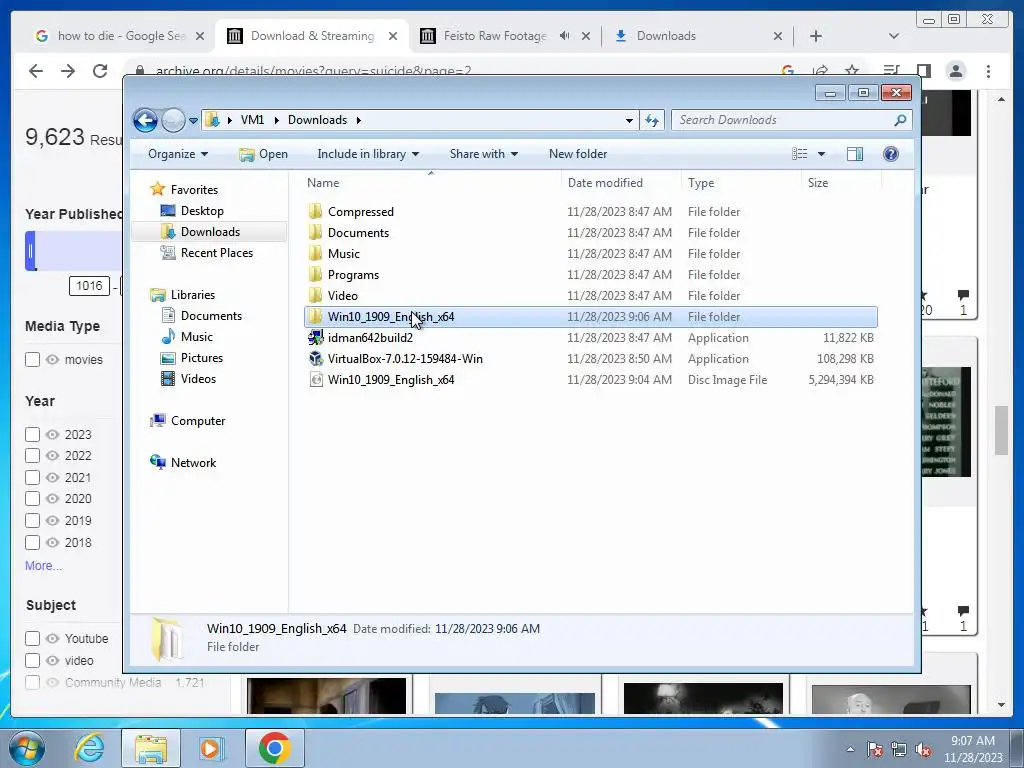Viewport: 1024px width, 768px height.
Task: Open Internet Explorer from the taskbar
Action: [89, 748]
